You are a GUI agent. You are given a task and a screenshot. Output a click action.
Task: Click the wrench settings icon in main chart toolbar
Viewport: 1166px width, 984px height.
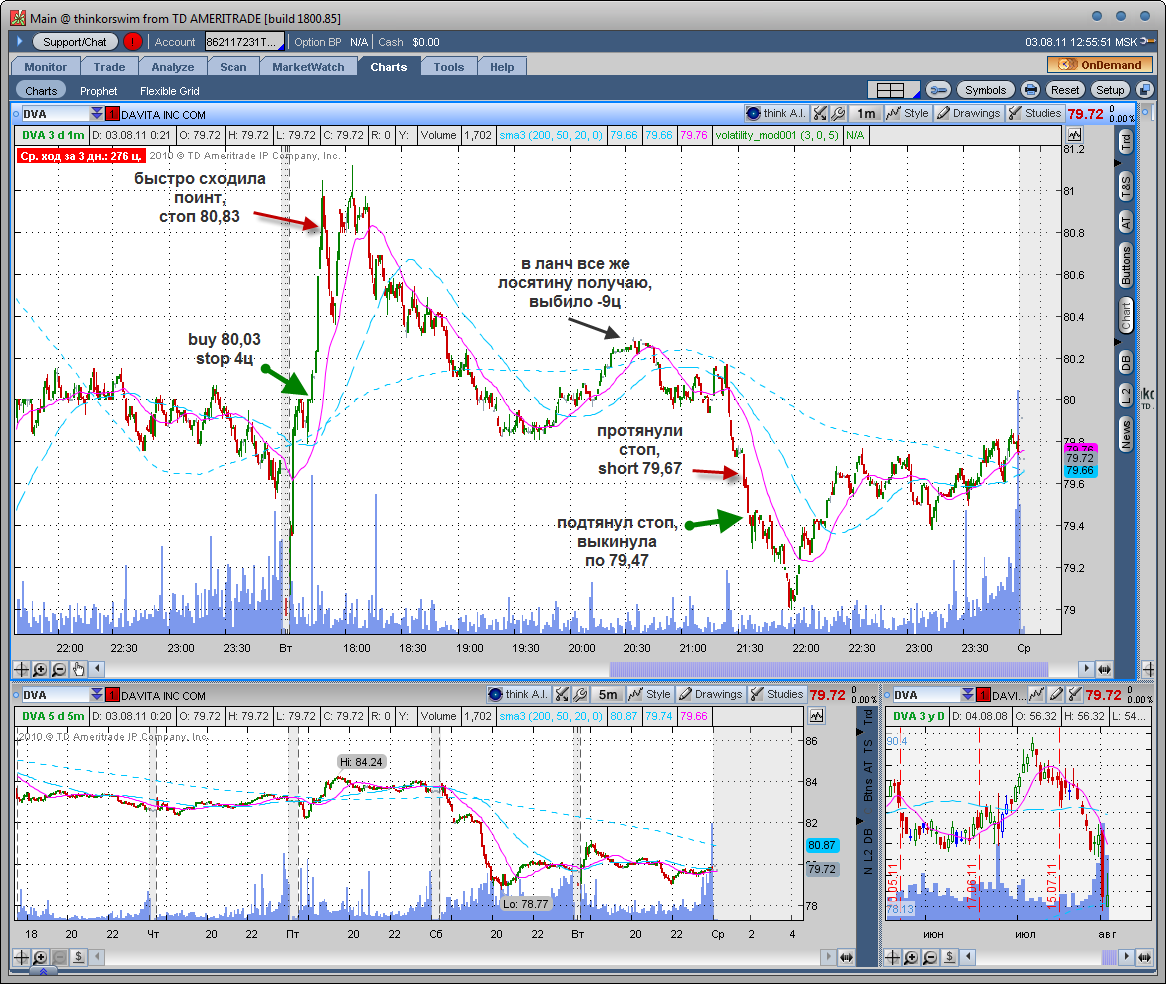pyautogui.click(x=838, y=113)
